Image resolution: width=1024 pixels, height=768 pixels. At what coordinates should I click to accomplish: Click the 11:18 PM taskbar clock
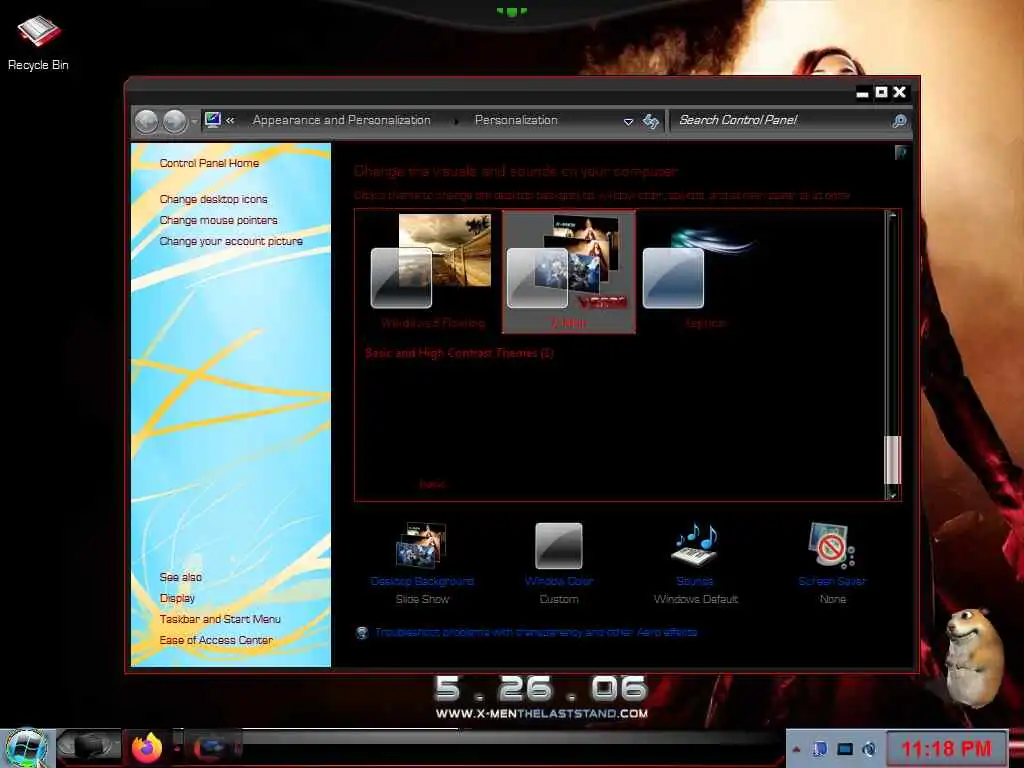tap(946, 748)
